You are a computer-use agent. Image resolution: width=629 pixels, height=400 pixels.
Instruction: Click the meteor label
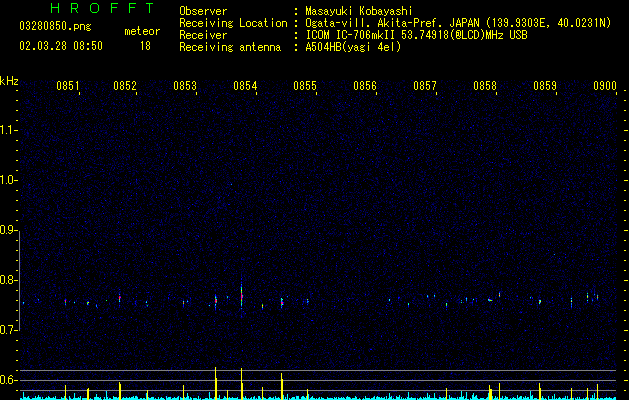142,31
